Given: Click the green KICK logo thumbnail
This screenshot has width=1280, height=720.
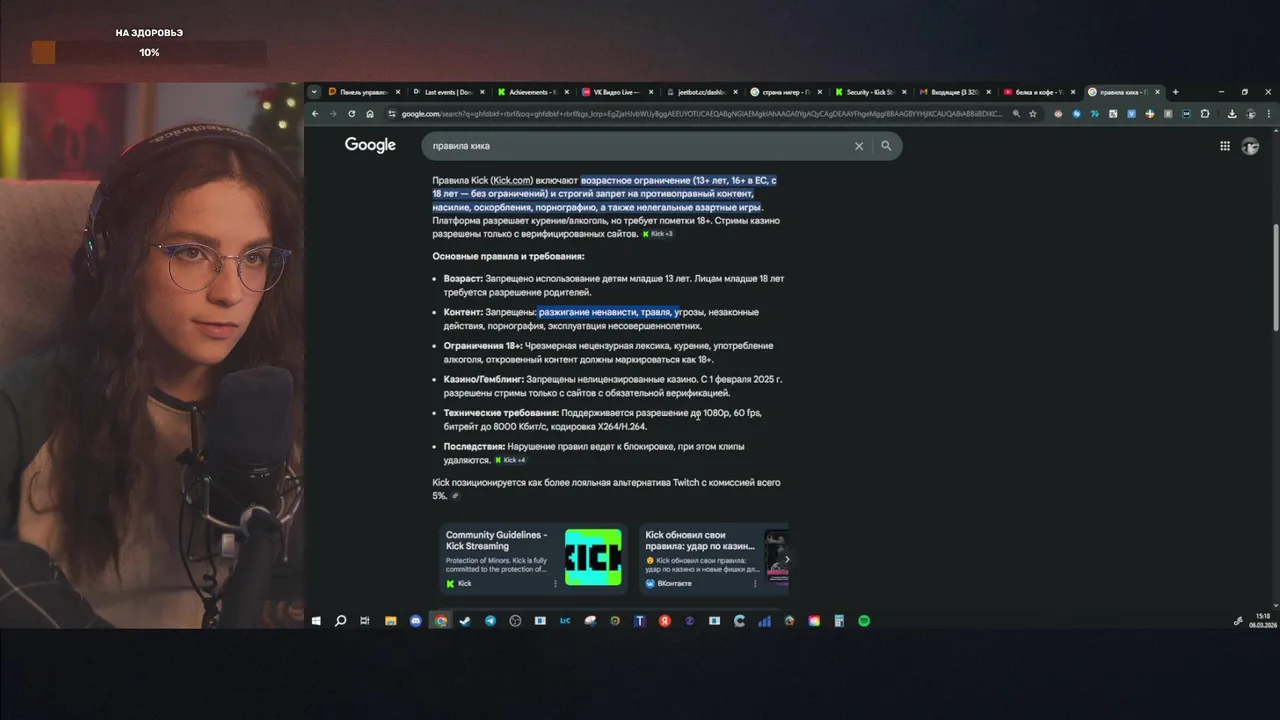Looking at the screenshot, I should coord(593,557).
